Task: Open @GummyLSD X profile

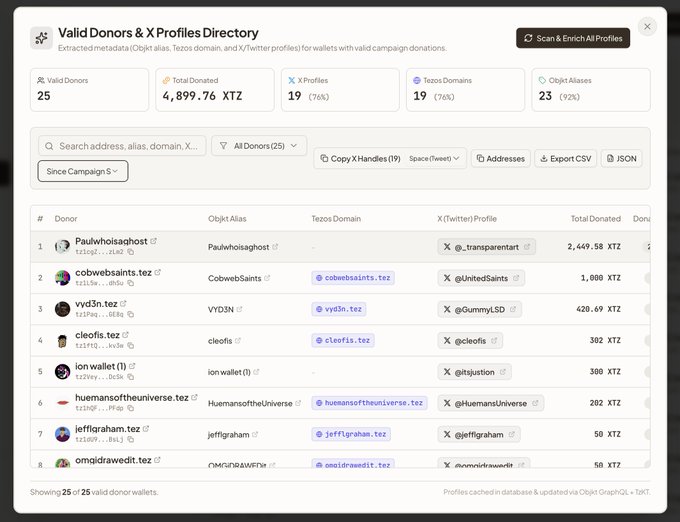Action: tap(479, 309)
